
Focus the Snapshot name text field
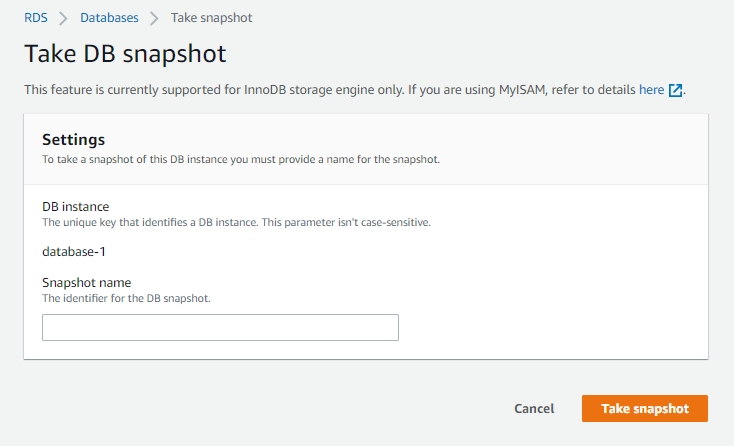pyautogui.click(x=220, y=327)
